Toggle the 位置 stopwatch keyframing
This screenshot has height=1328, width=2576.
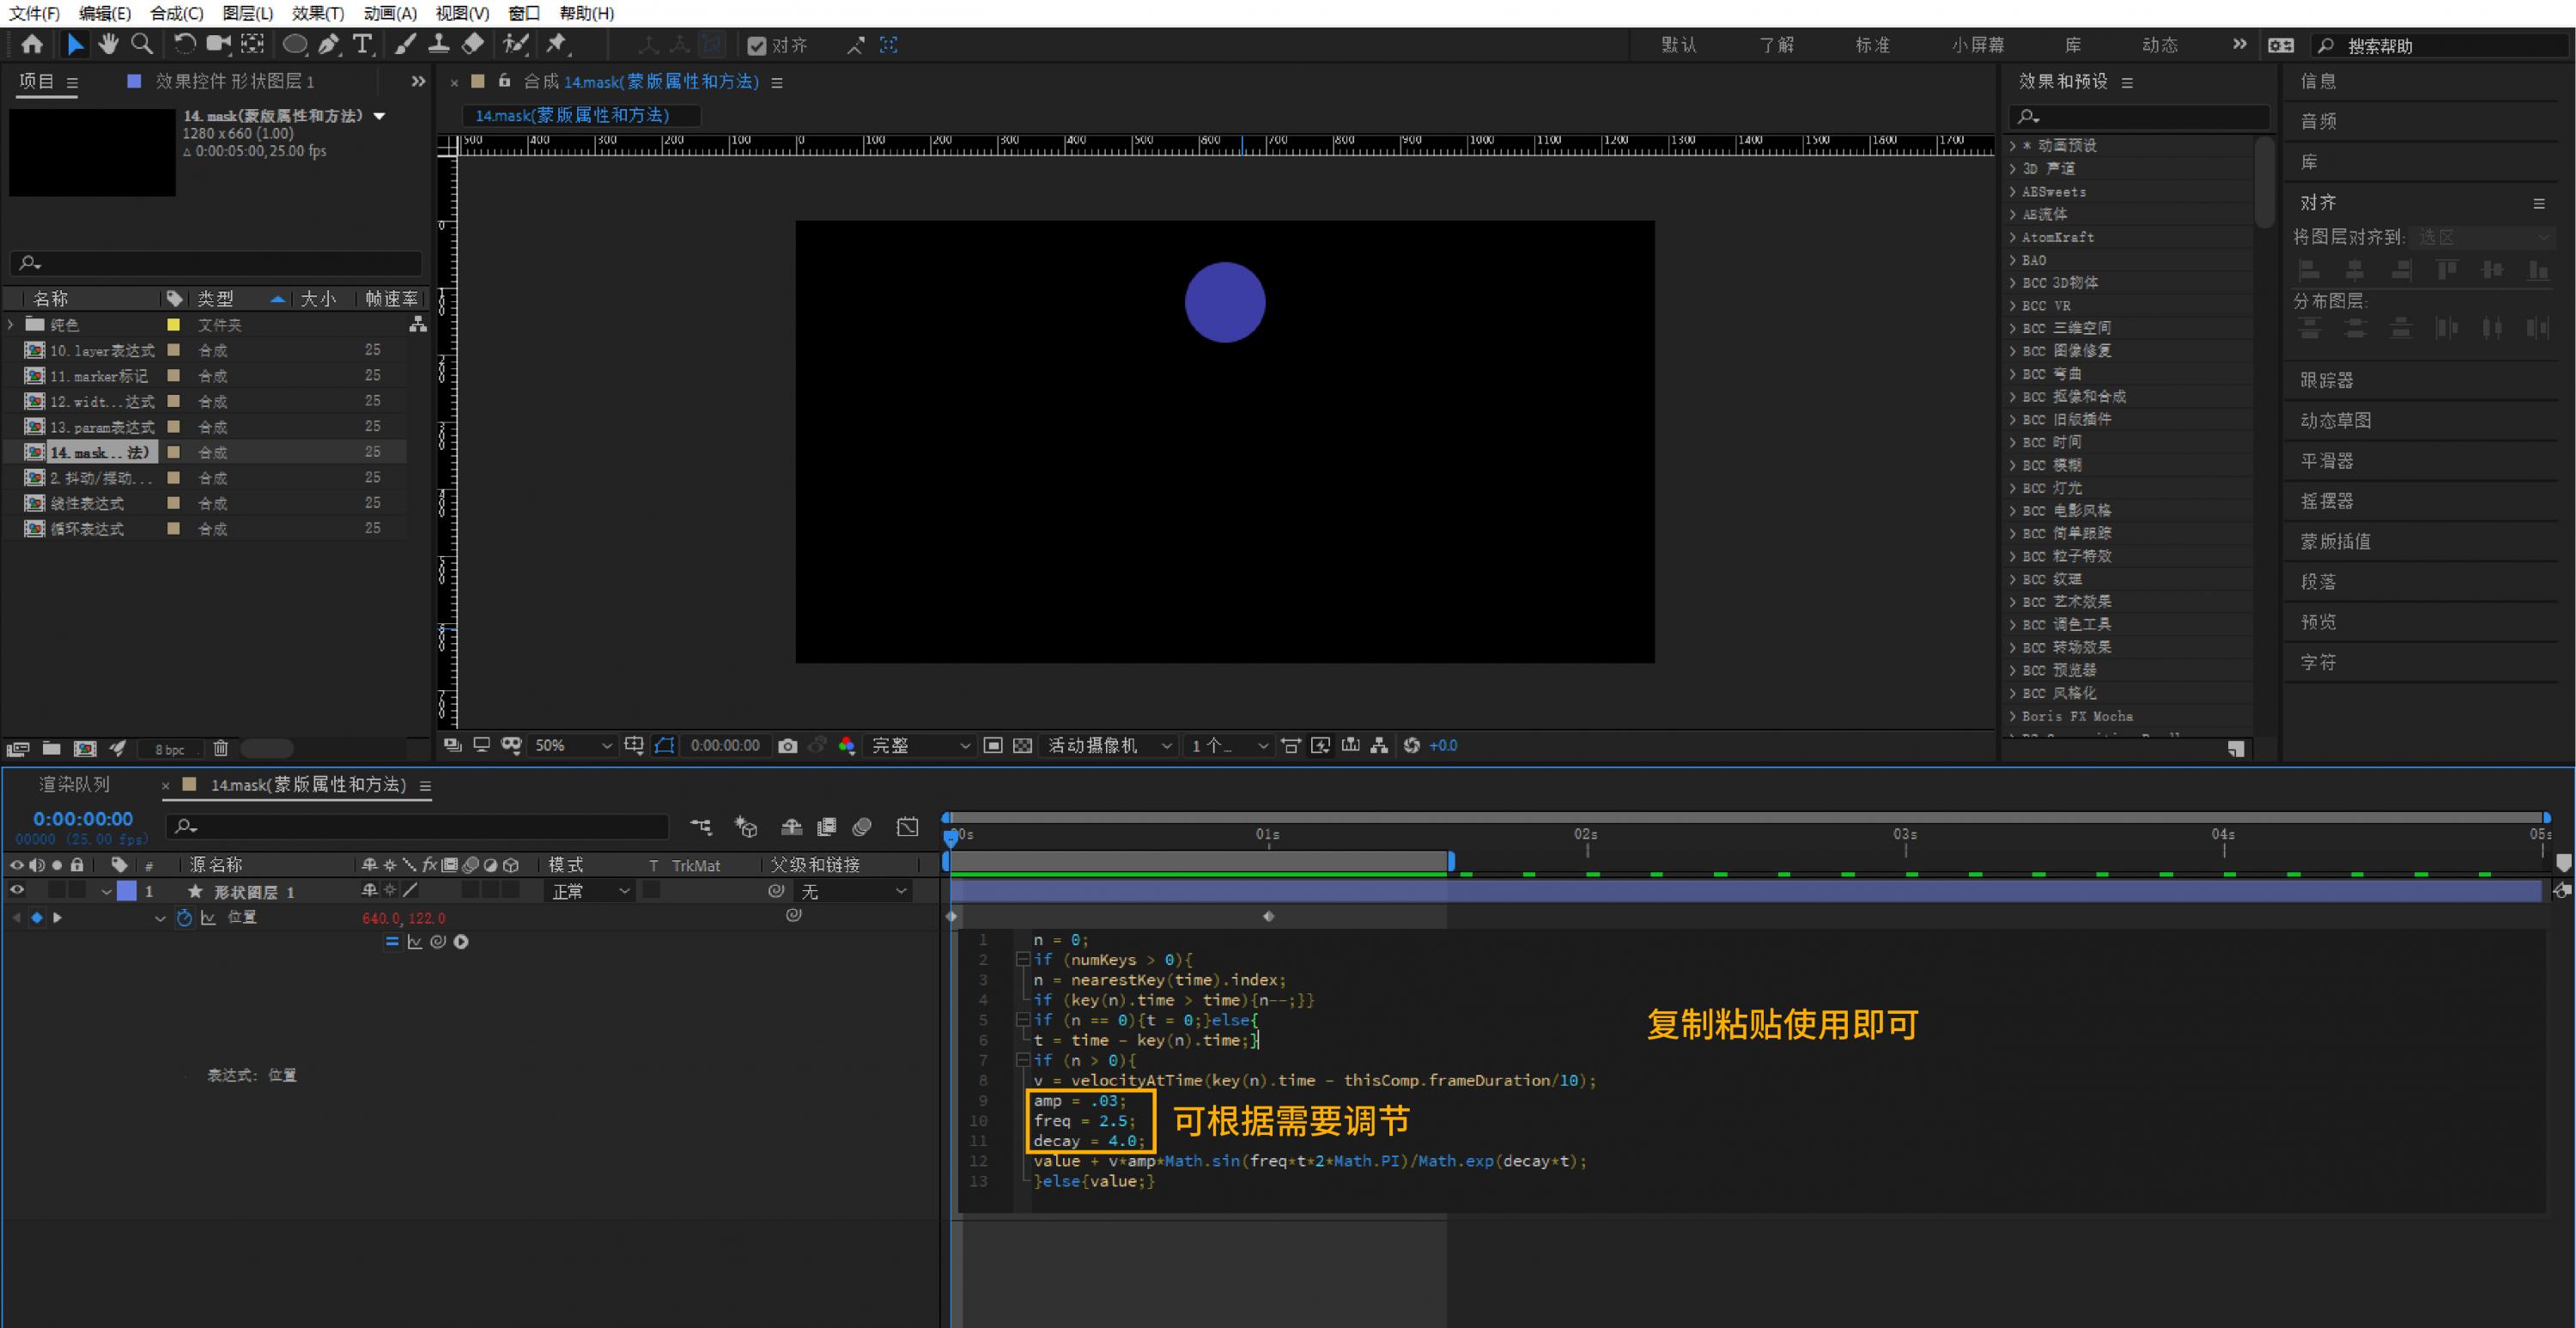[x=184, y=918]
